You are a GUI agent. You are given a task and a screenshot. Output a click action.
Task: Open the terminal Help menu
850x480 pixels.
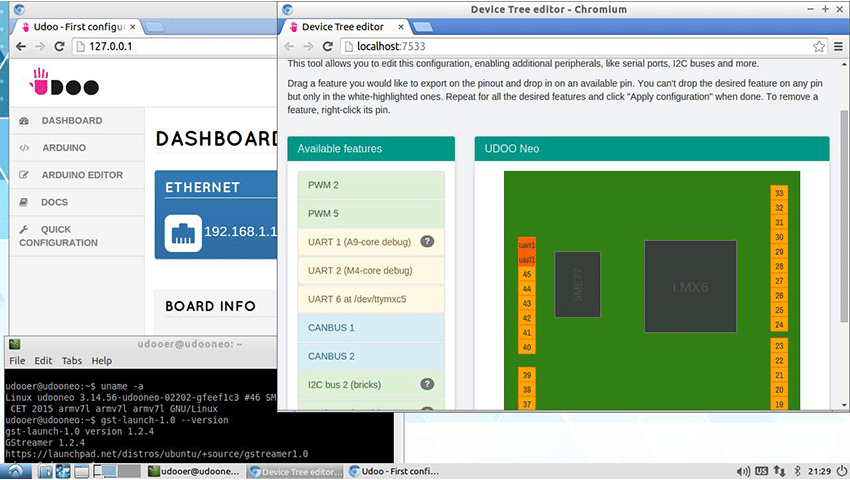pyautogui.click(x=101, y=361)
